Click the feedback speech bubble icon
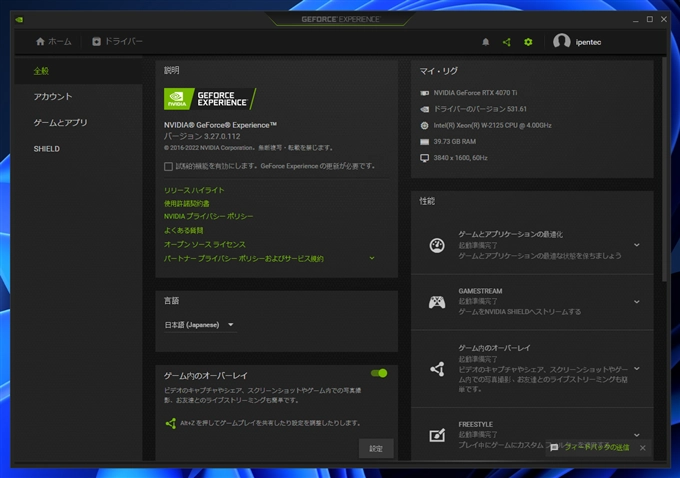680x478 pixels. 554,448
